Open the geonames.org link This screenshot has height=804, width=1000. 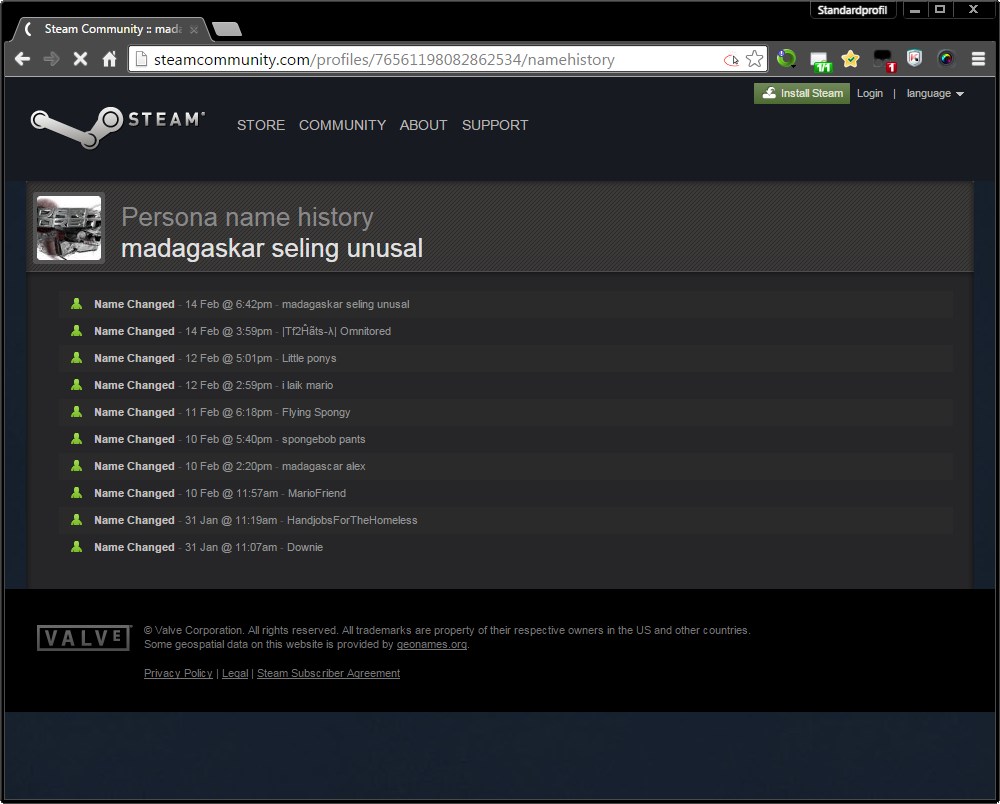[x=432, y=644]
